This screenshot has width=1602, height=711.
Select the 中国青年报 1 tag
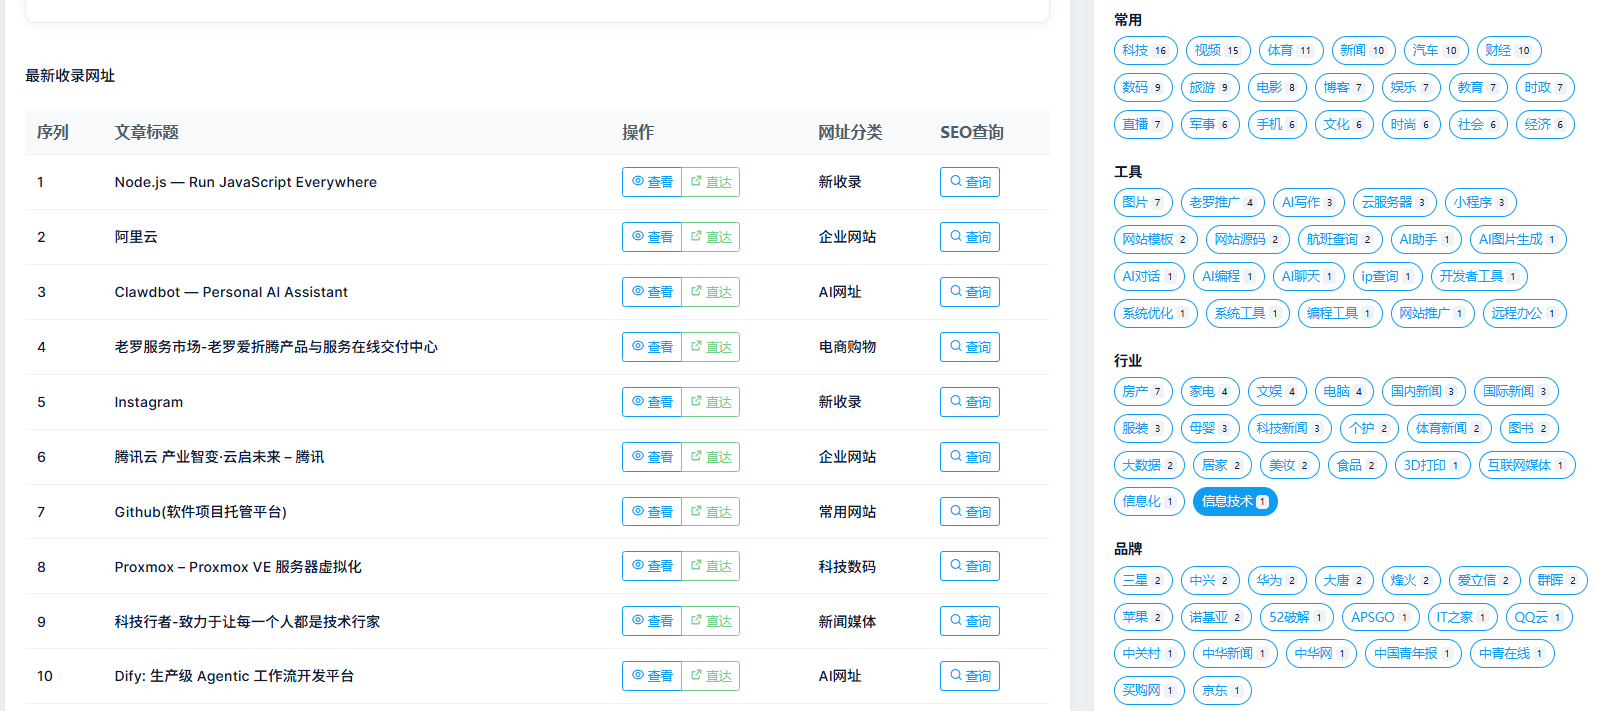1413,654
